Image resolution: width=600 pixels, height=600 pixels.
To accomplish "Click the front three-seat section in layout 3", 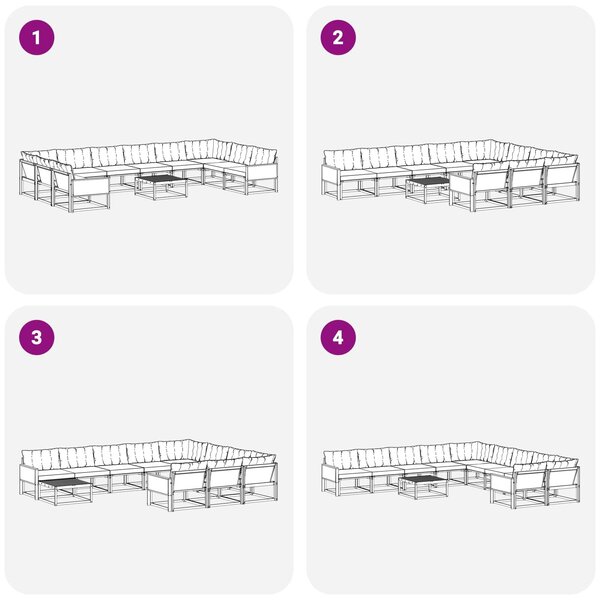I will point(212,486).
